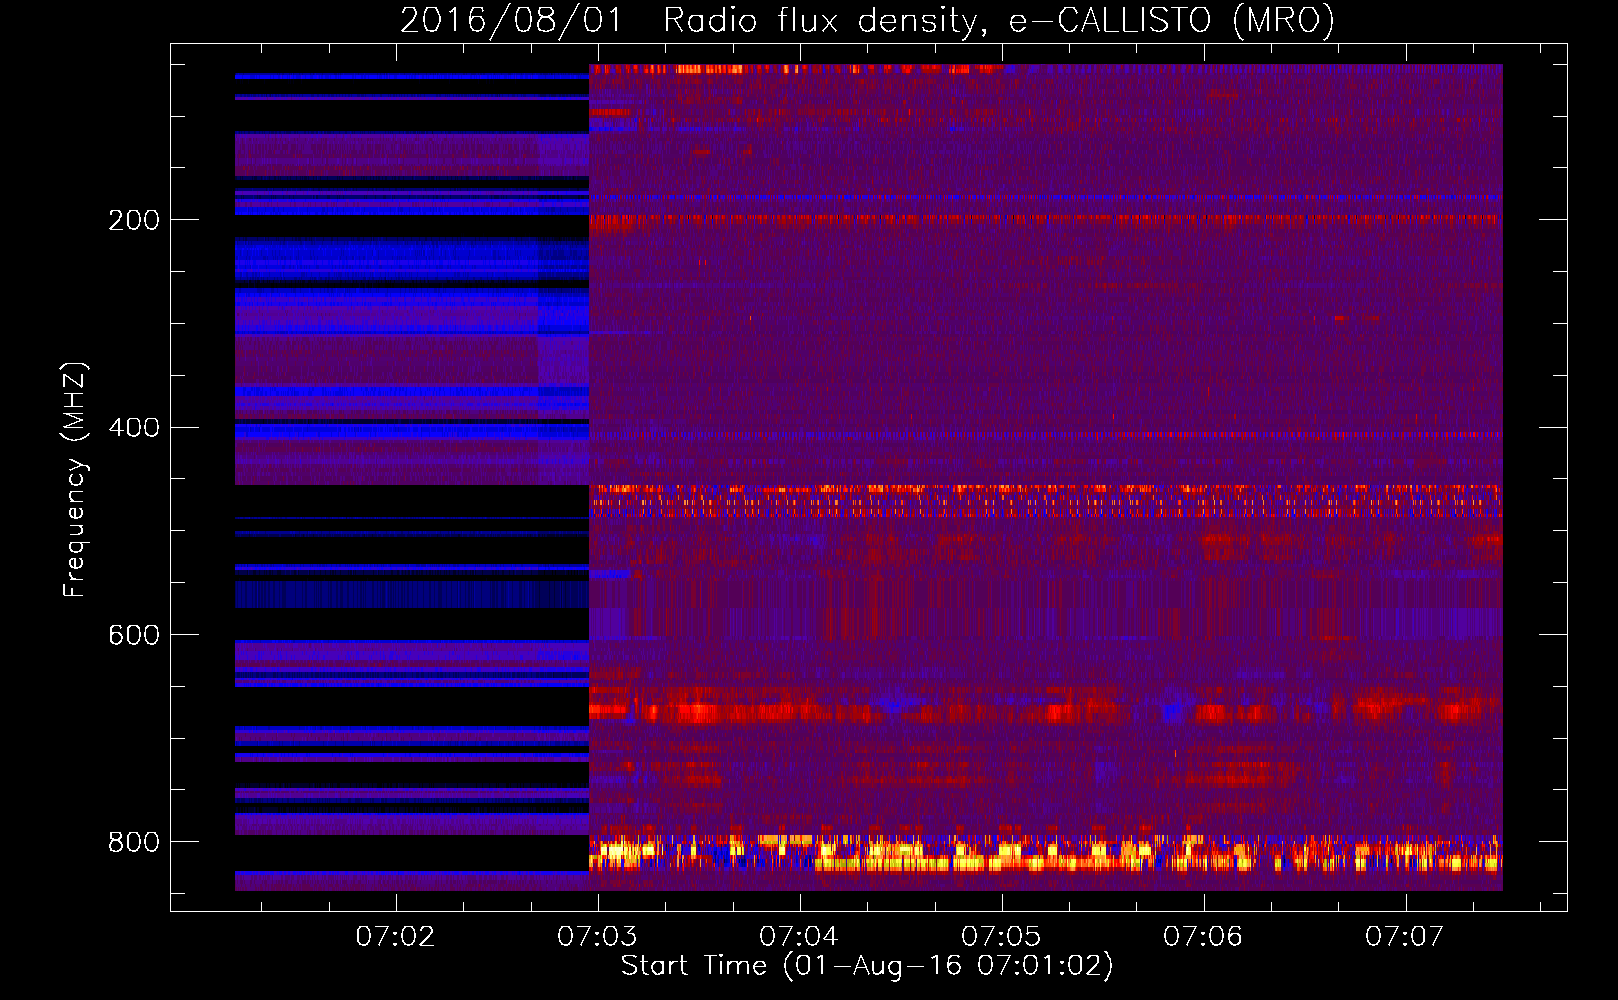Click the 600 frequency tick label
This screenshot has width=1618, height=1000.
pos(134,636)
